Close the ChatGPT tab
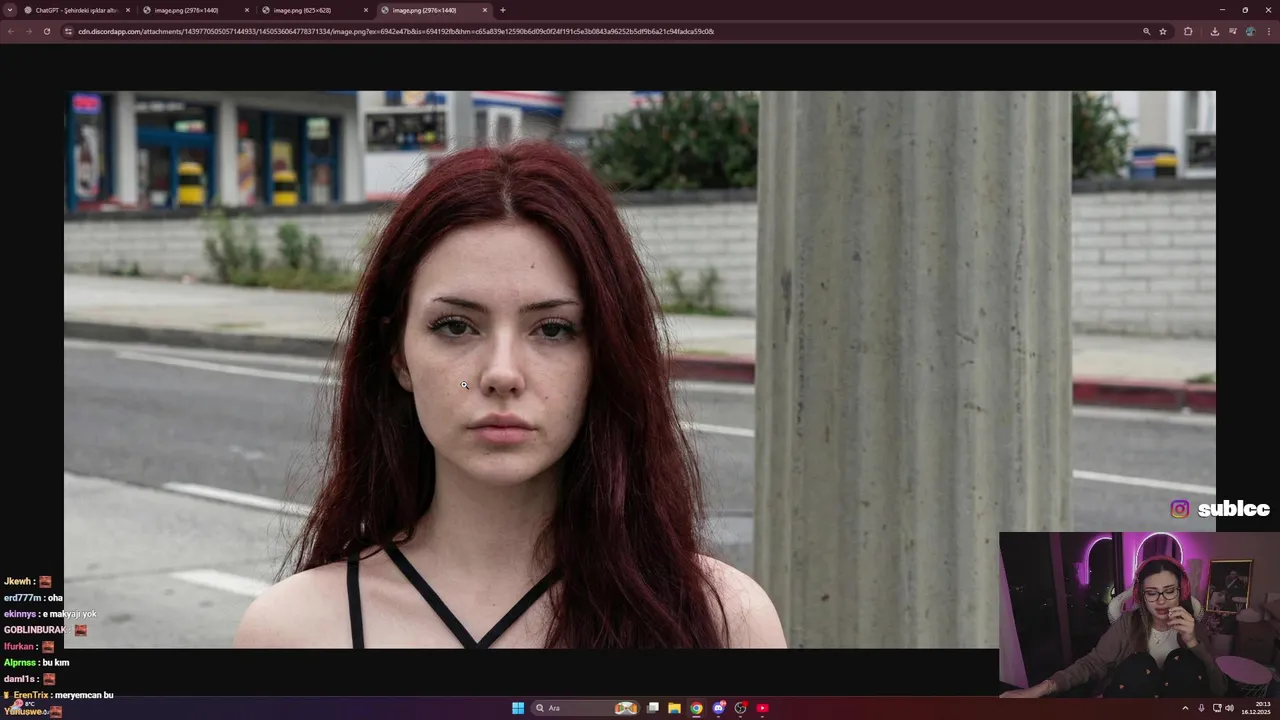The height and width of the screenshot is (720, 1280). coord(127,10)
